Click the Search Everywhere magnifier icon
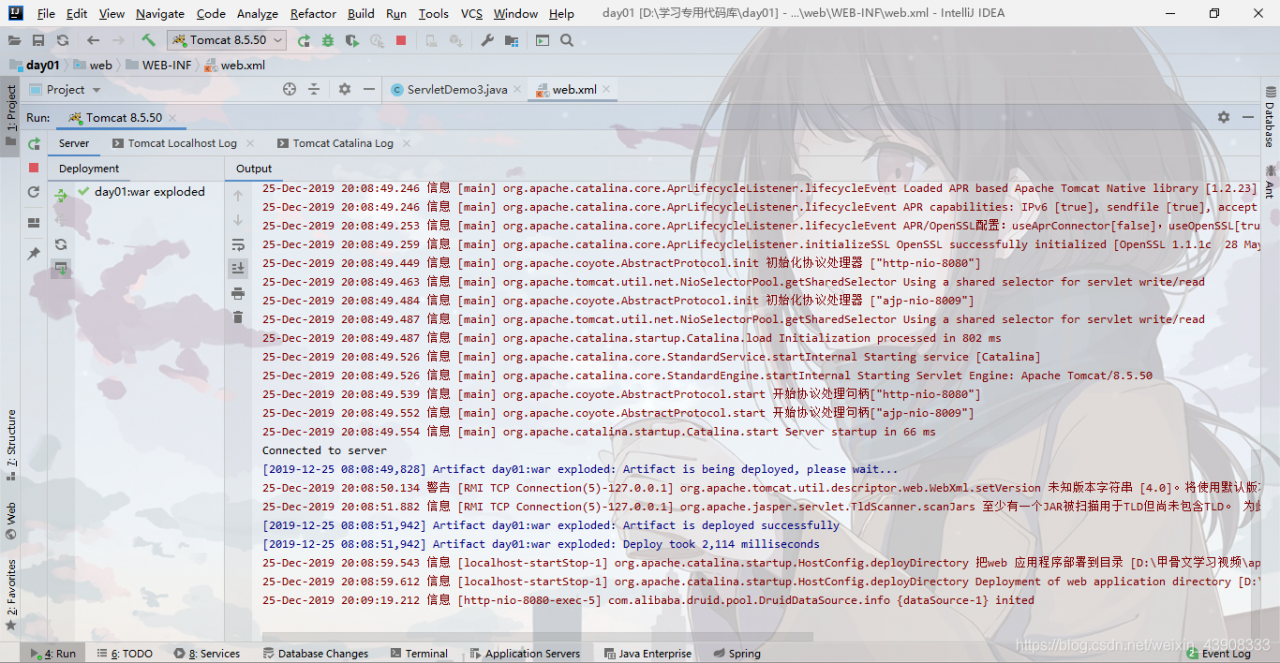The width and height of the screenshot is (1280, 663). (x=566, y=40)
